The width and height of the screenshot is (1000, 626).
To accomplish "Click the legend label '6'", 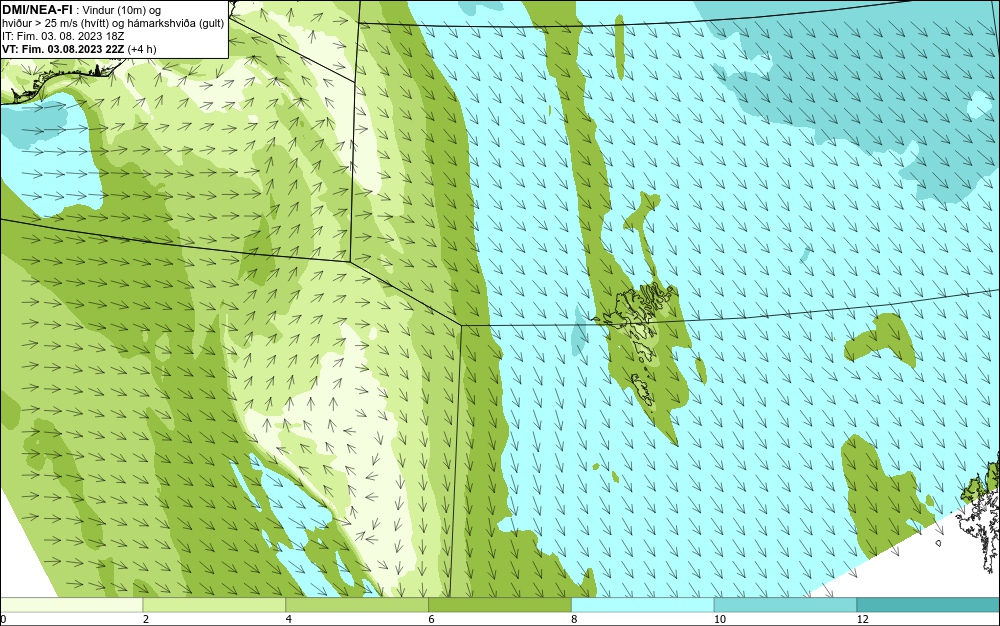I will 432,619.
